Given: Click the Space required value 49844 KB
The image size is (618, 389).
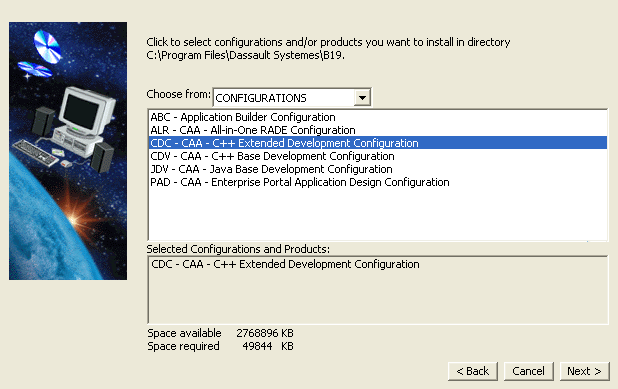Looking at the screenshot, I should click(268, 346).
